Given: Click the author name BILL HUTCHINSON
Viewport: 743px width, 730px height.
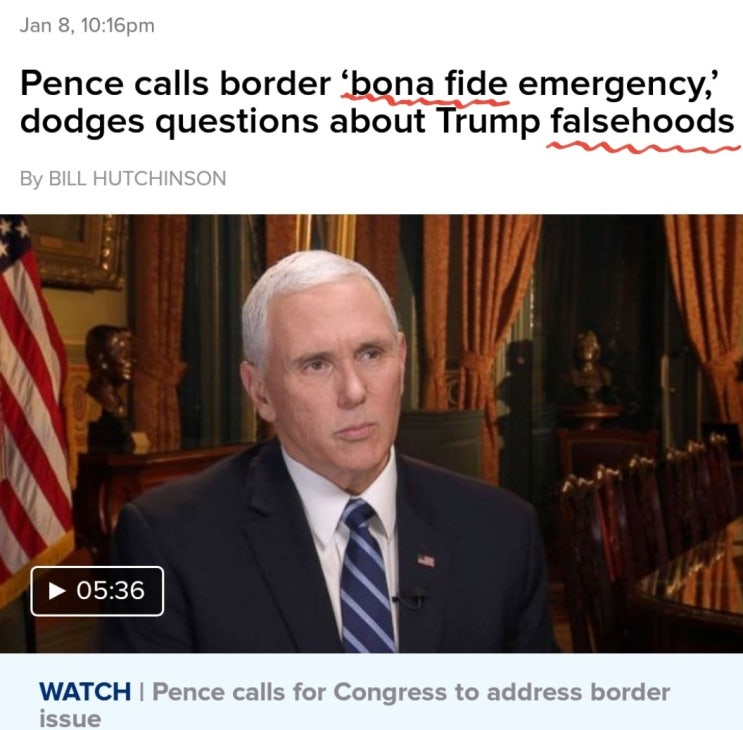Looking at the screenshot, I should [137, 179].
